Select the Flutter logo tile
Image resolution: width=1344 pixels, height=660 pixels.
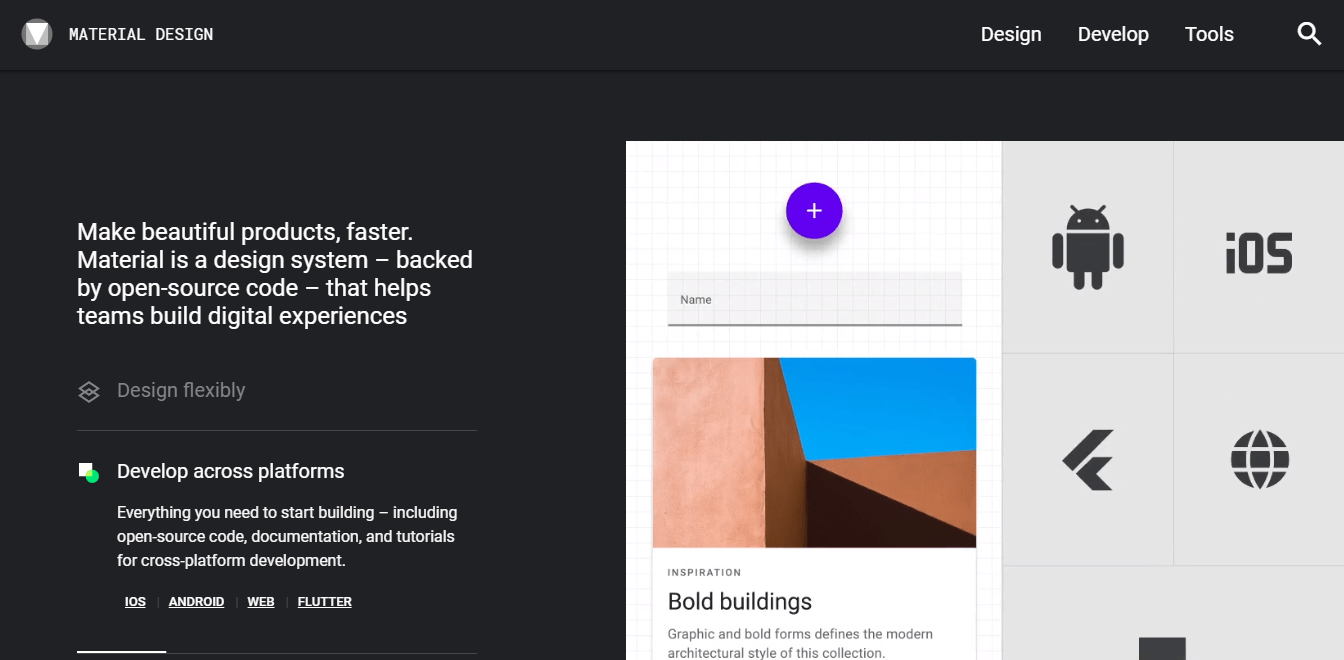[1088, 460]
